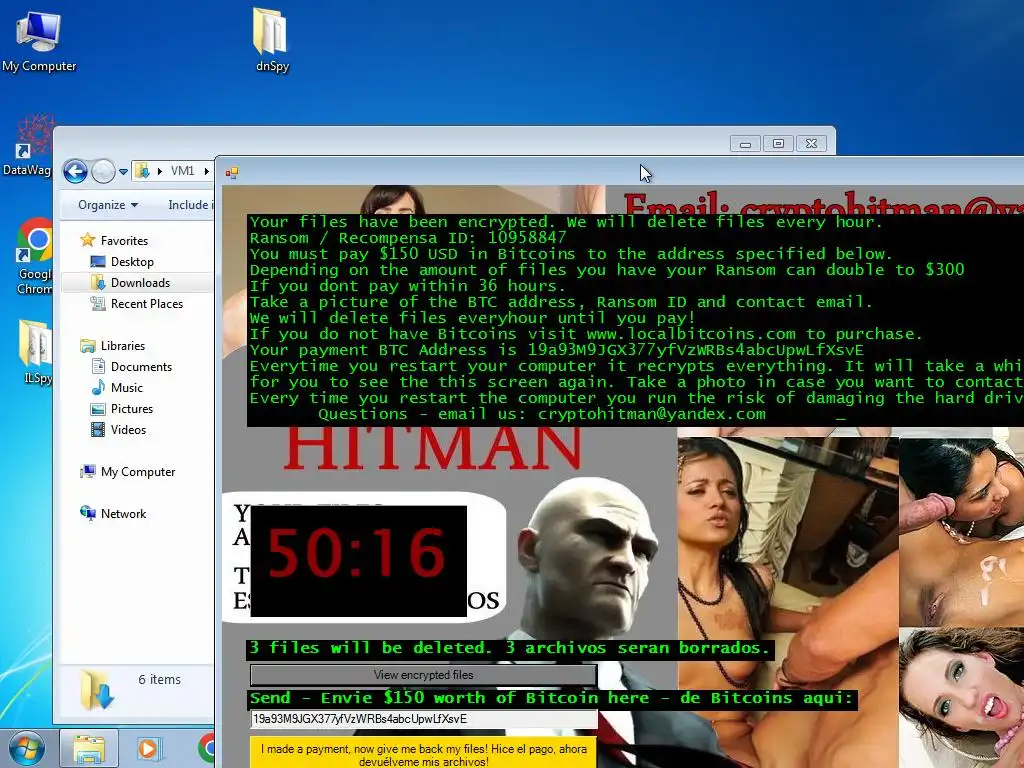This screenshot has width=1024, height=768.
Task: Open the ILSpy folder on the desktop
Action: pyautogui.click(x=36, y=351)
